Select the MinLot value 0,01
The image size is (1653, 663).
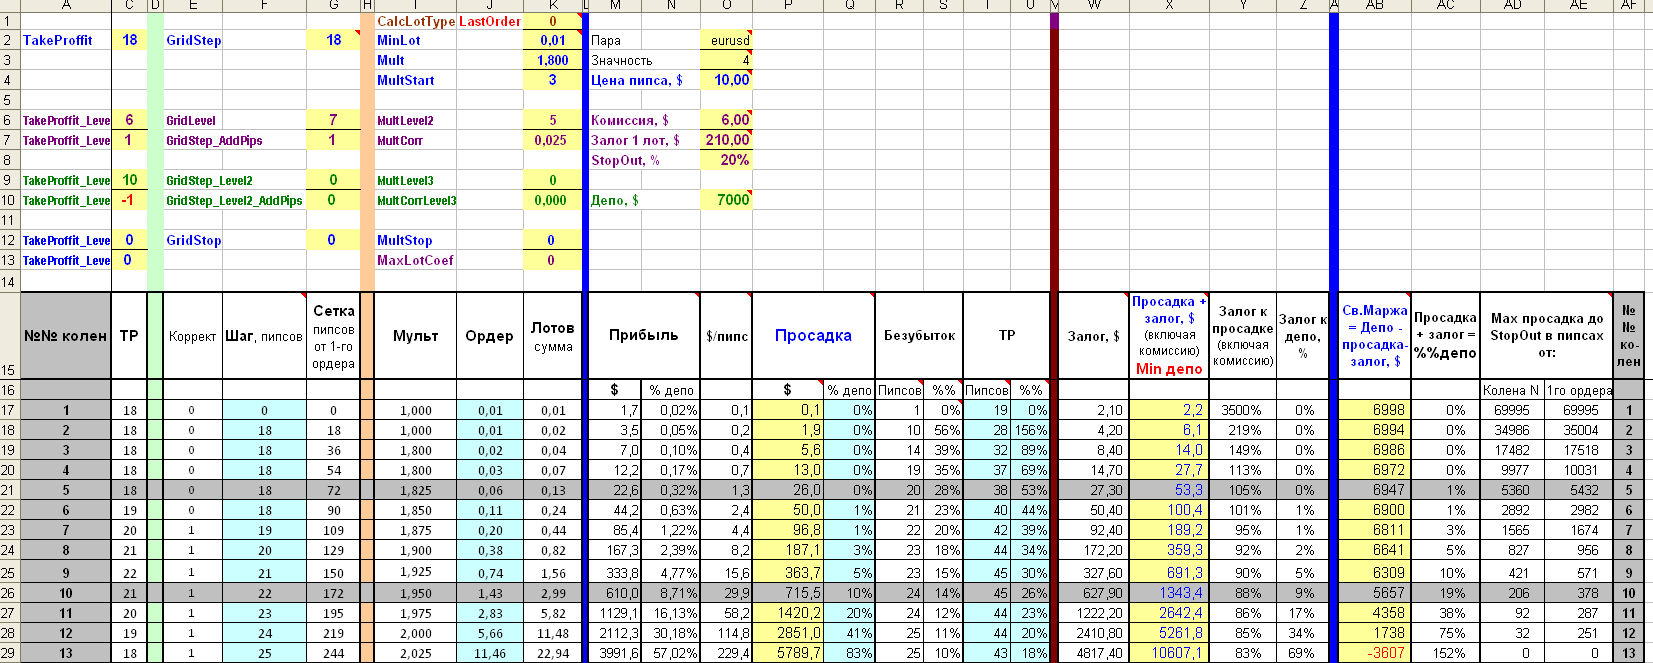click(x=552, y=40)
